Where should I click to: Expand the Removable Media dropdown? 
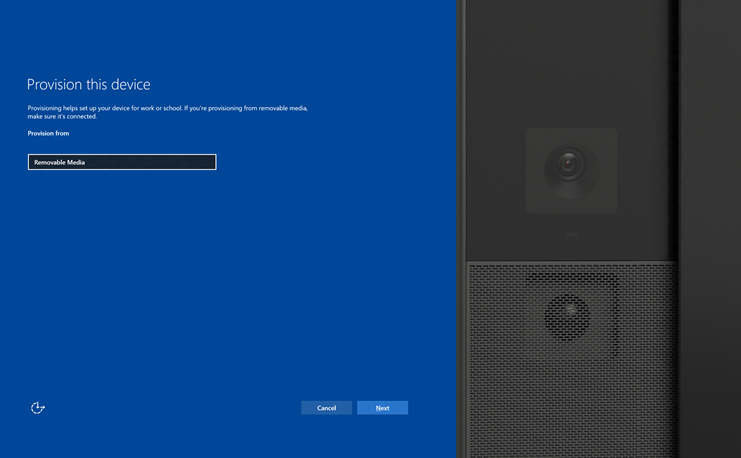coord(121,162)
